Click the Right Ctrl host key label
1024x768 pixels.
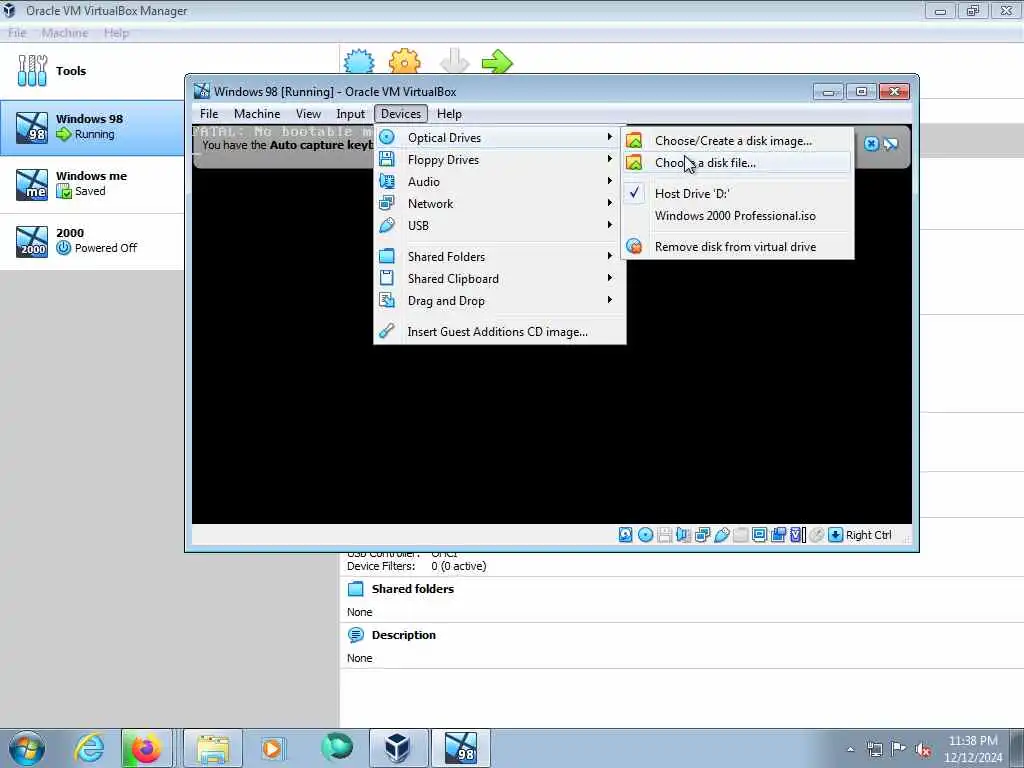pyautogui.click(x=869, y=536)
